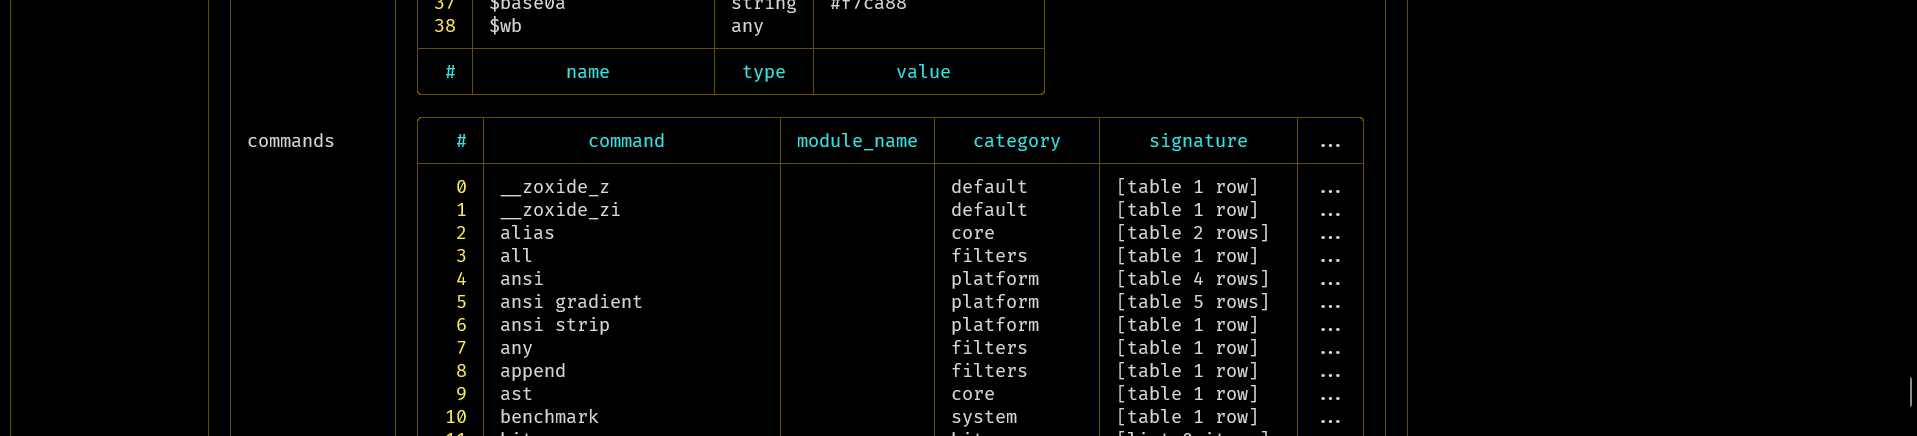
Task: Click the 'filters' category in all row
Action: [989, 256]
